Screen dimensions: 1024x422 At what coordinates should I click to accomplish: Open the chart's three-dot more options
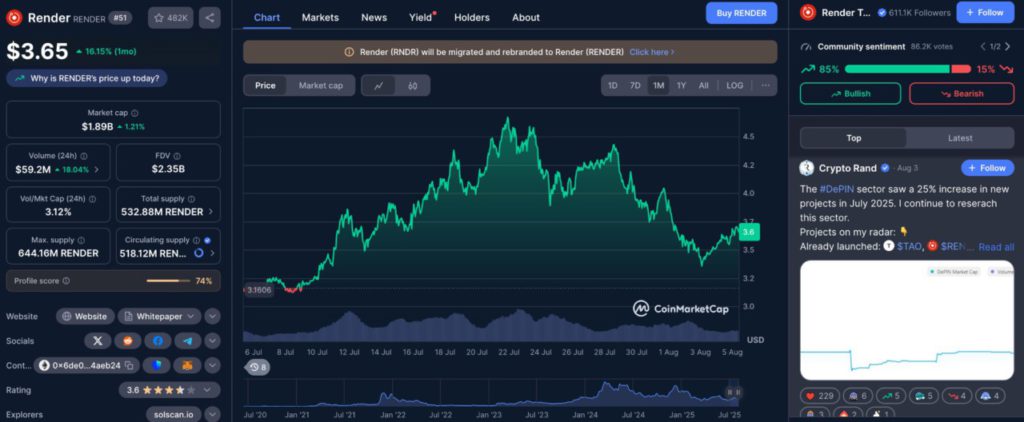point(766,85)
